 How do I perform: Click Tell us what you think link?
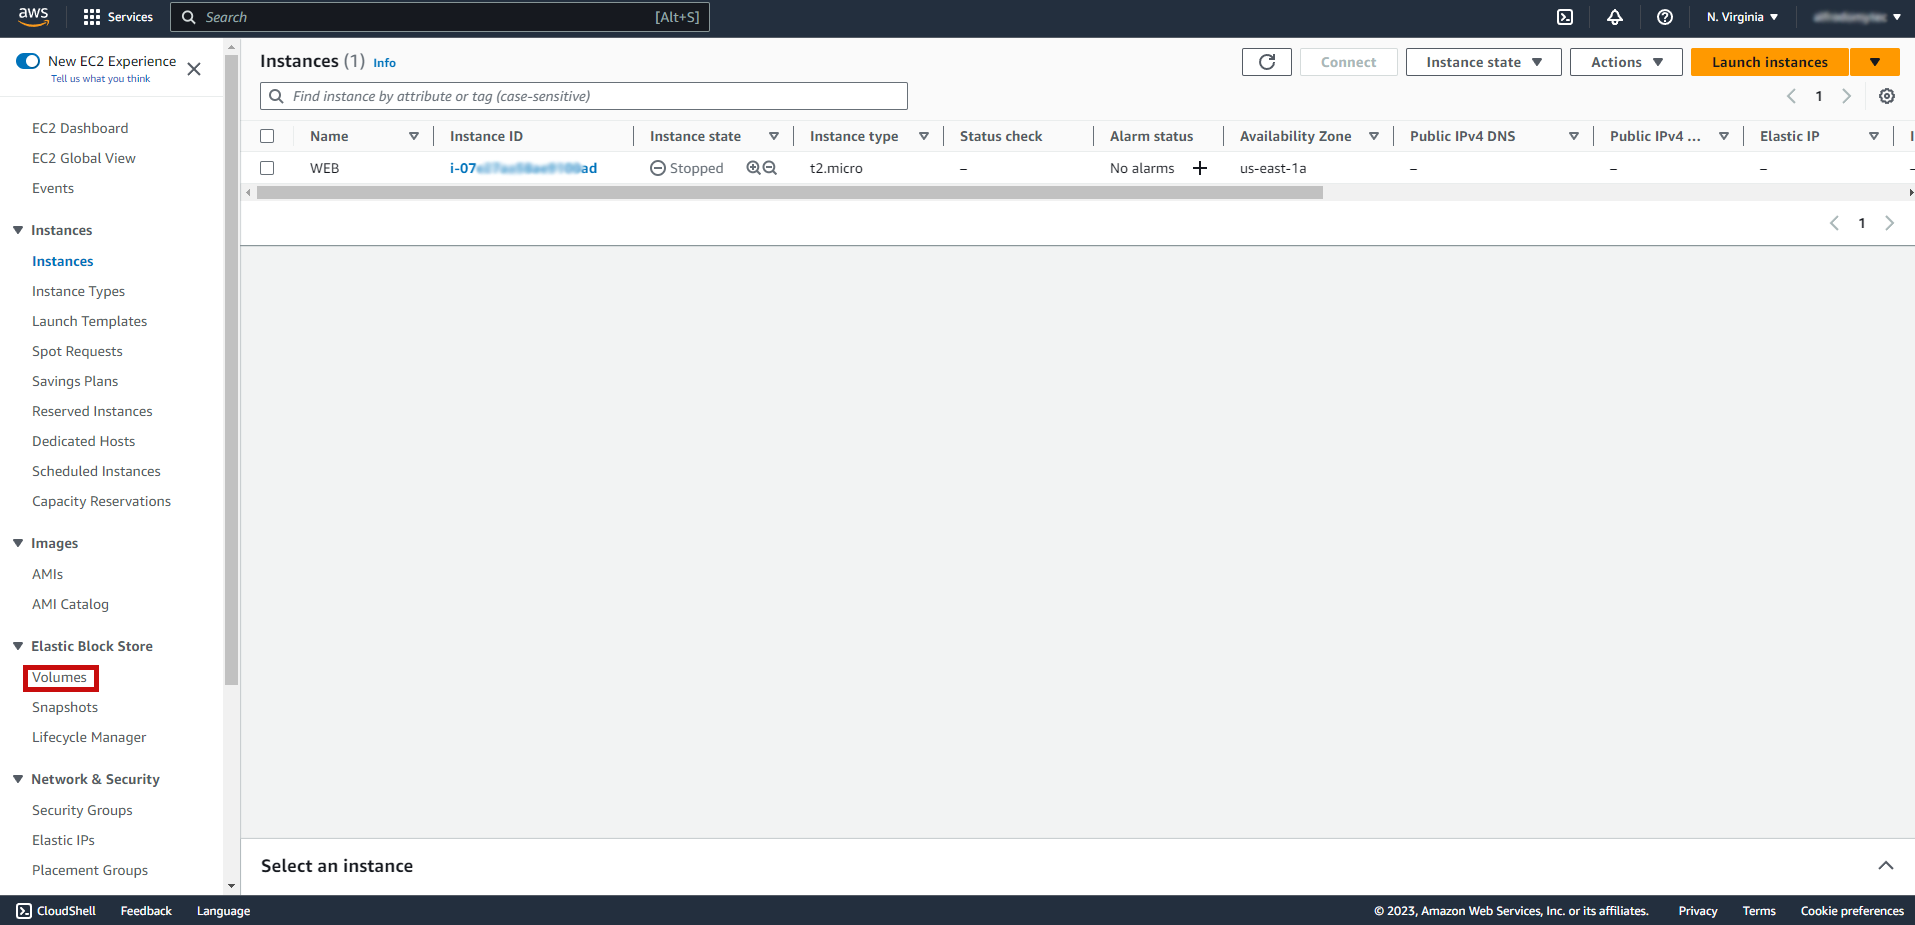point(101,79)
